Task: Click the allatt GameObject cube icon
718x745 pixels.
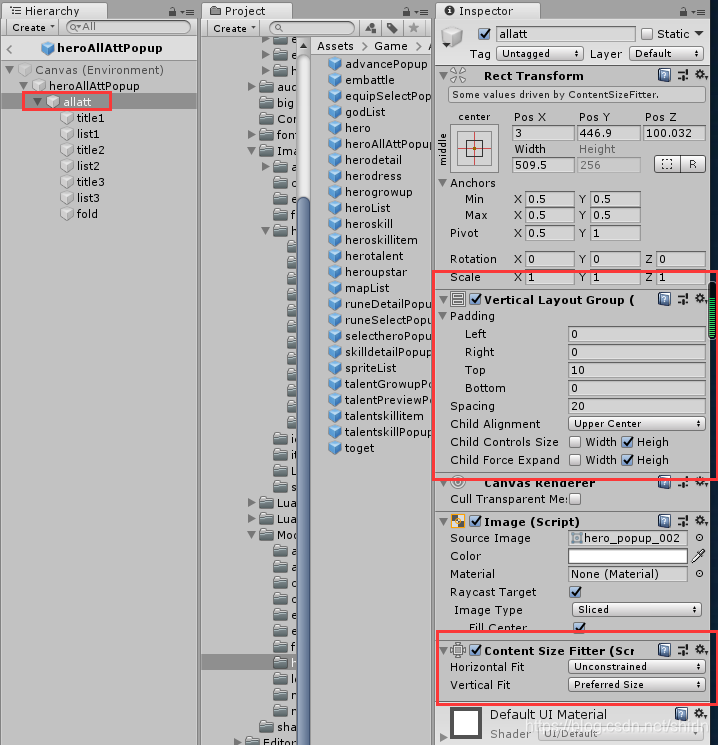Action: (x=452, y=37)
